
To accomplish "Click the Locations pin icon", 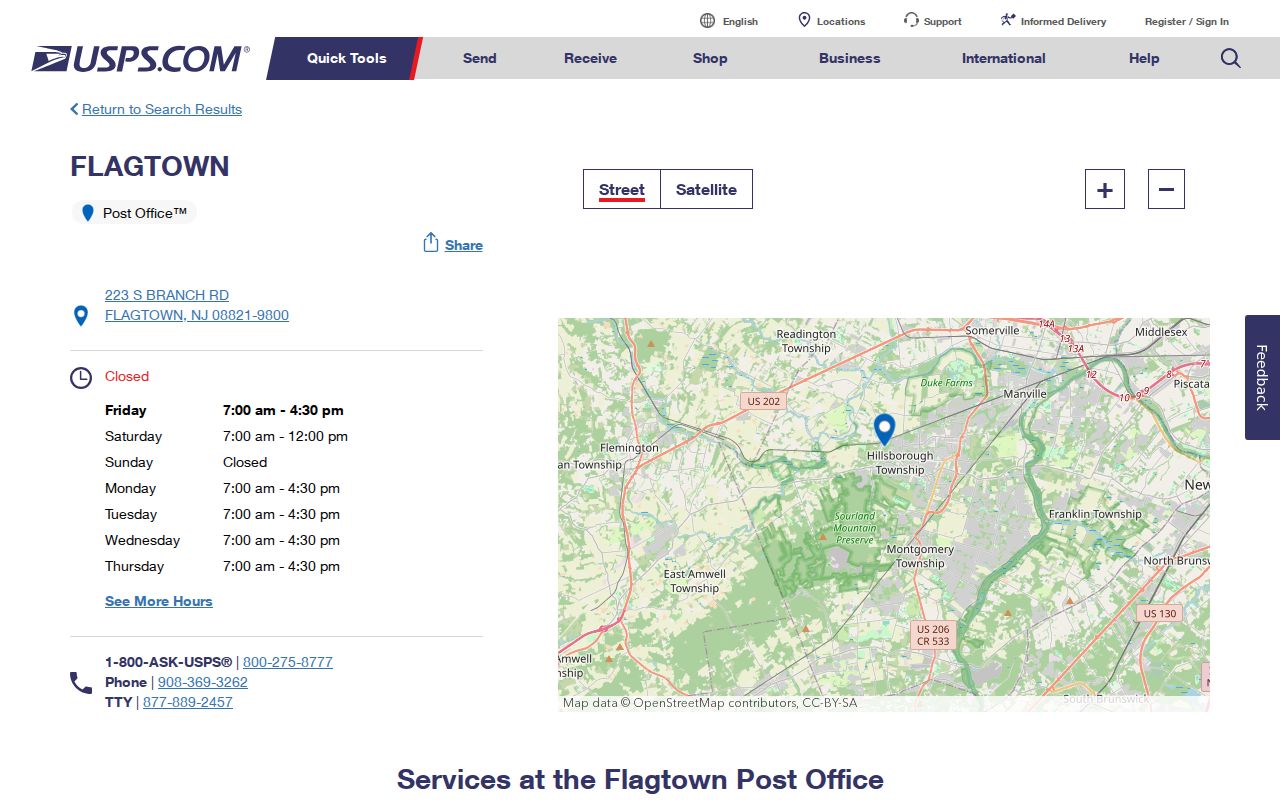I will (x=804, y=20).
